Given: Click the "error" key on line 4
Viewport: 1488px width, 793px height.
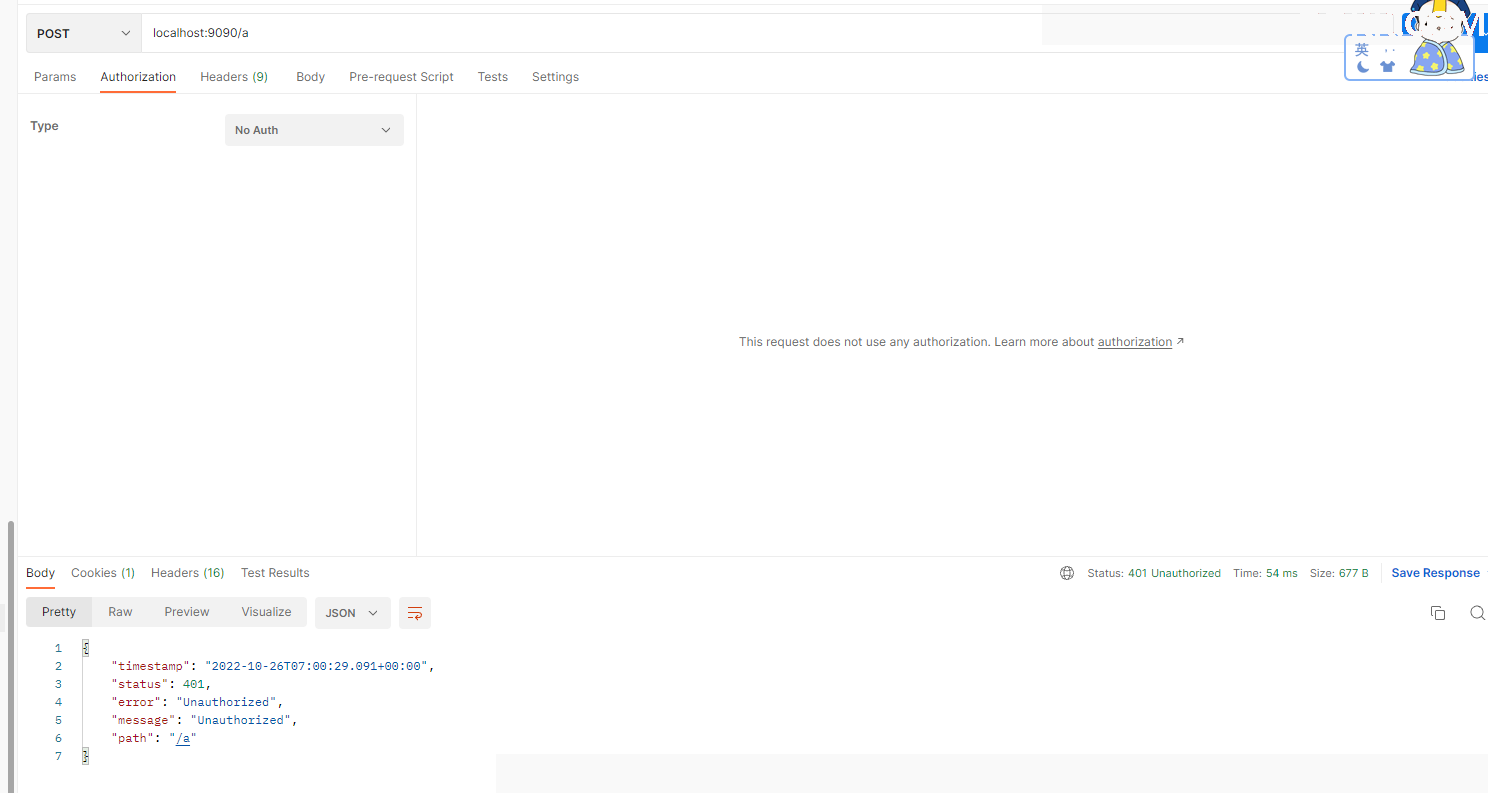Looking at the screenshot, I should coord(137,702).
